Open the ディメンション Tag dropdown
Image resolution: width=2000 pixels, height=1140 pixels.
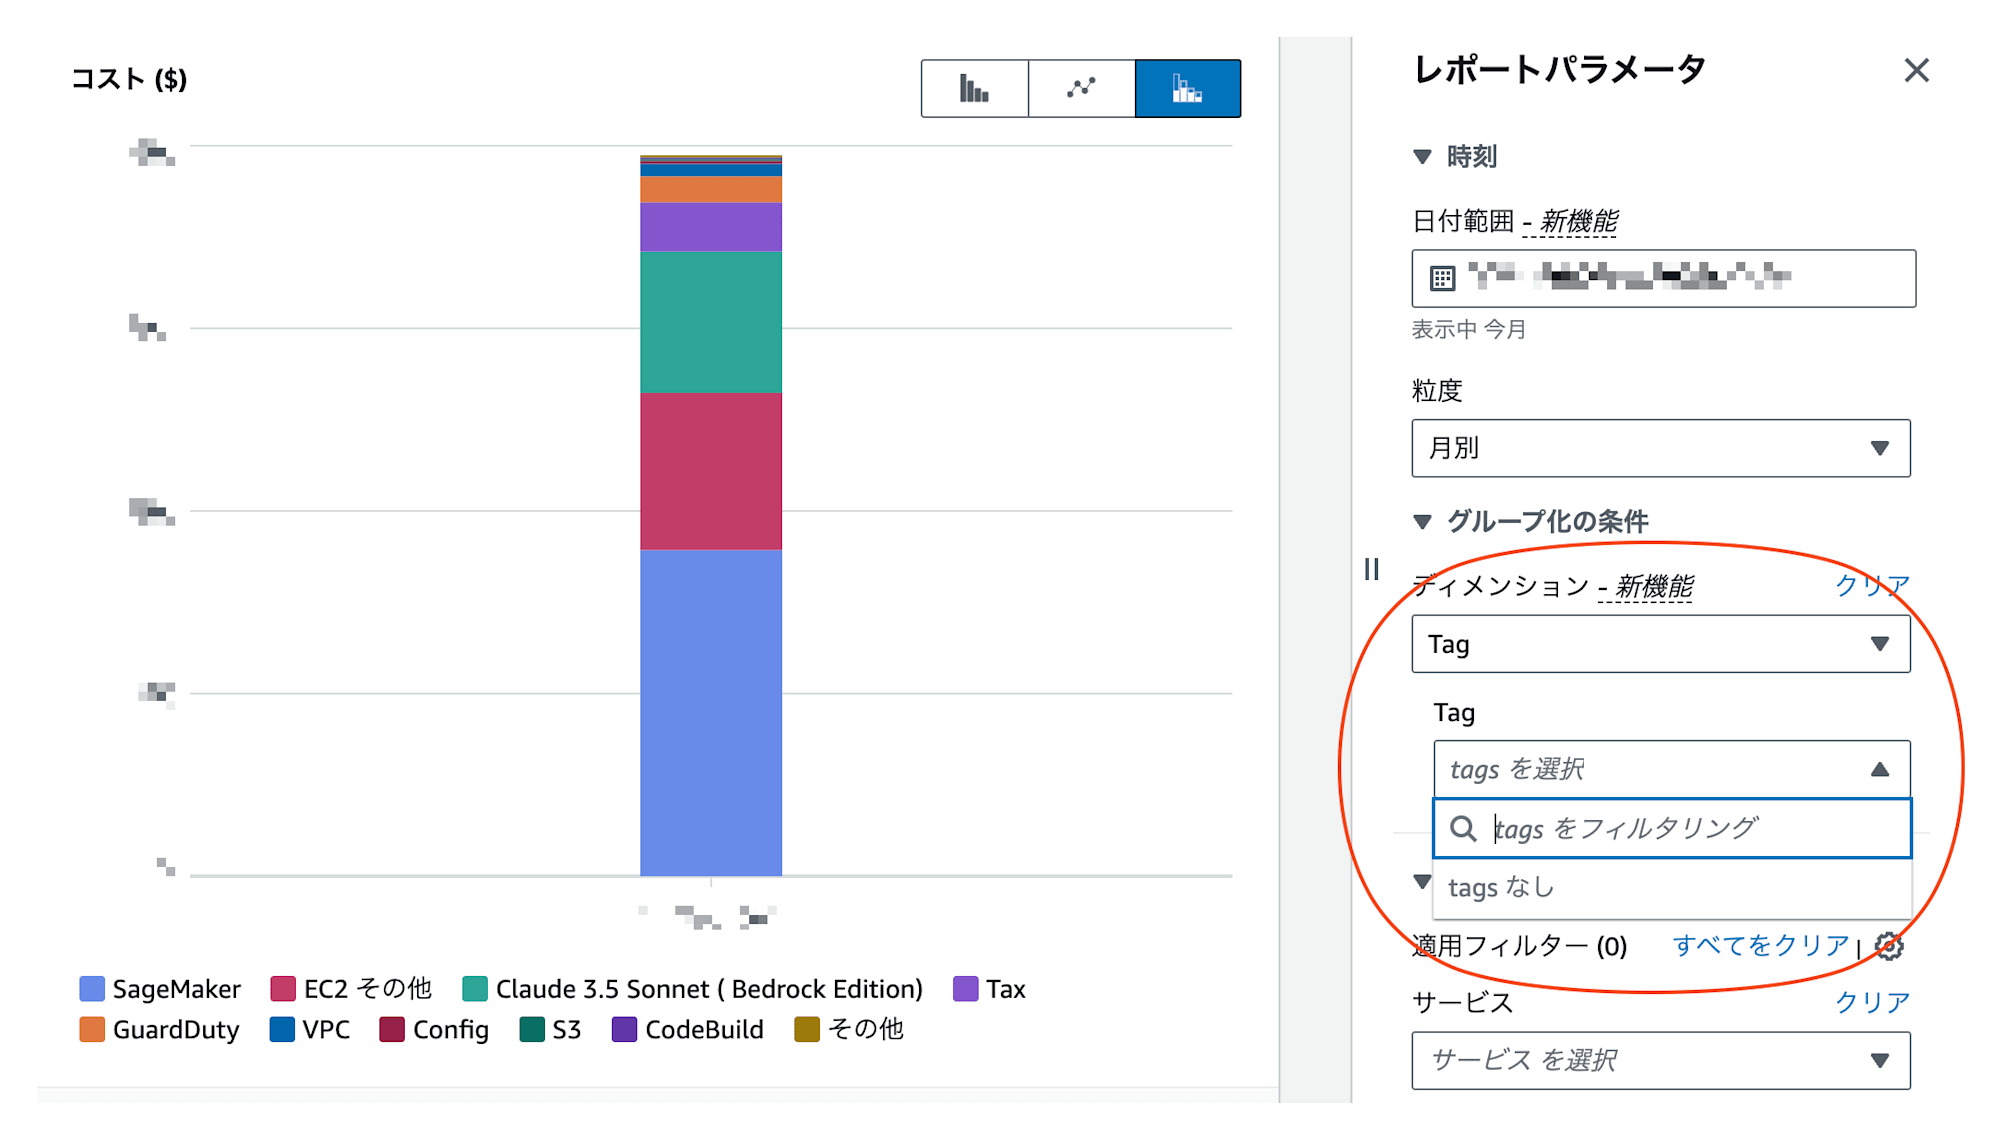[1661, 644]
